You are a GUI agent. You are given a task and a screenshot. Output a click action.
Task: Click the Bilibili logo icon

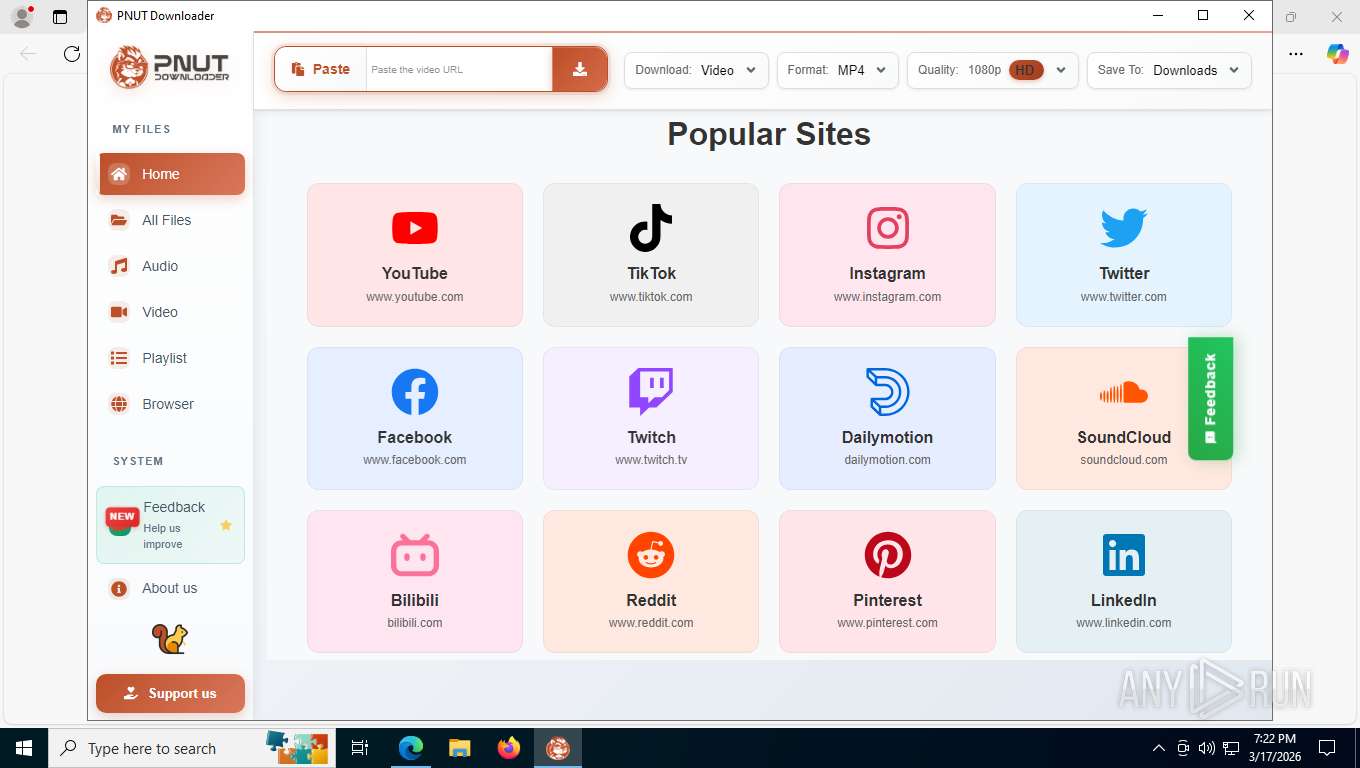[x=415, y=555]
